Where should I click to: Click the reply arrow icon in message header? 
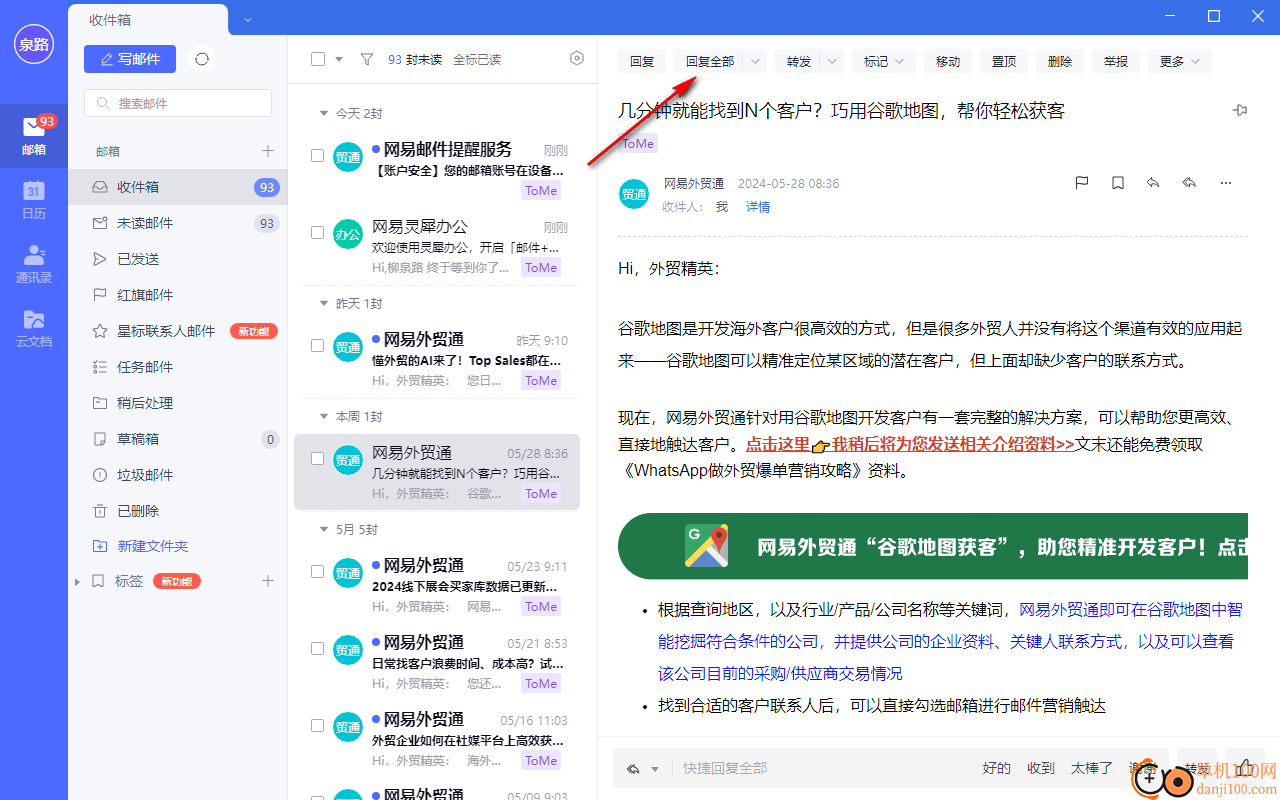[1153, 183]
